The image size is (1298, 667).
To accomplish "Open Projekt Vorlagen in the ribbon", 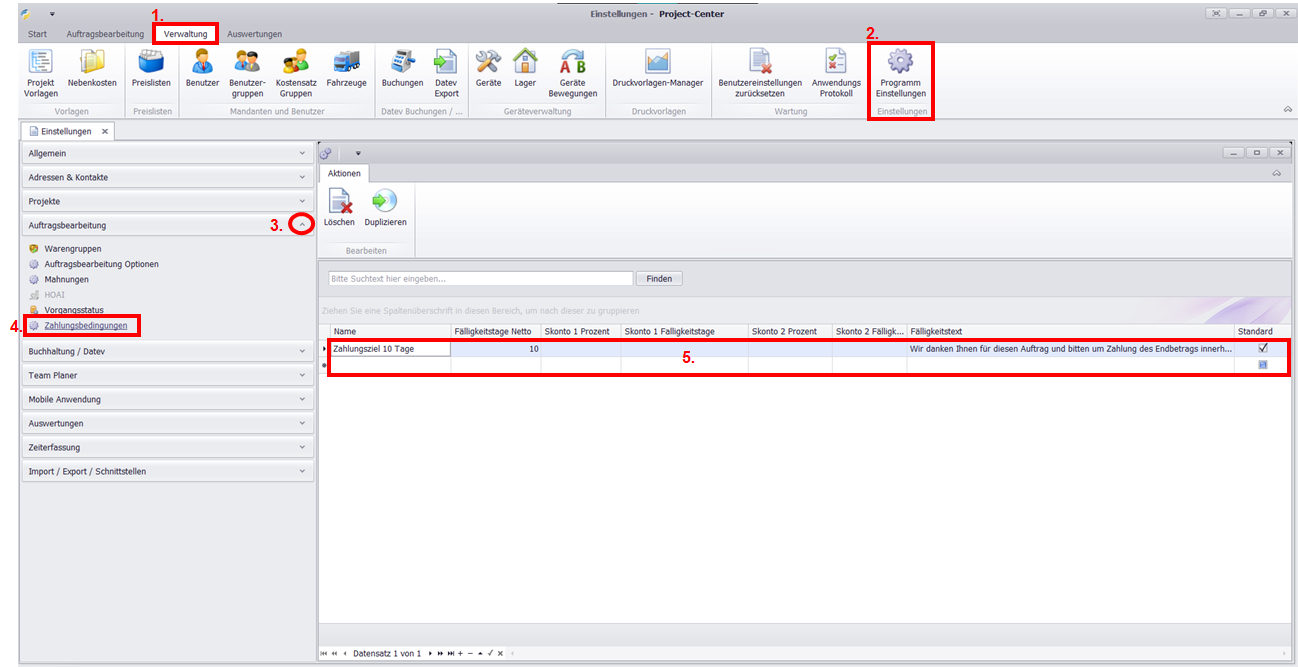I will 40,62.
